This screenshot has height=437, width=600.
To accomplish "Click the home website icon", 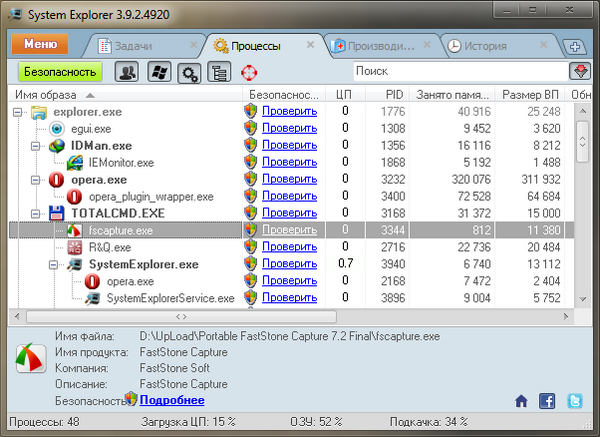I will pos(521,401).
